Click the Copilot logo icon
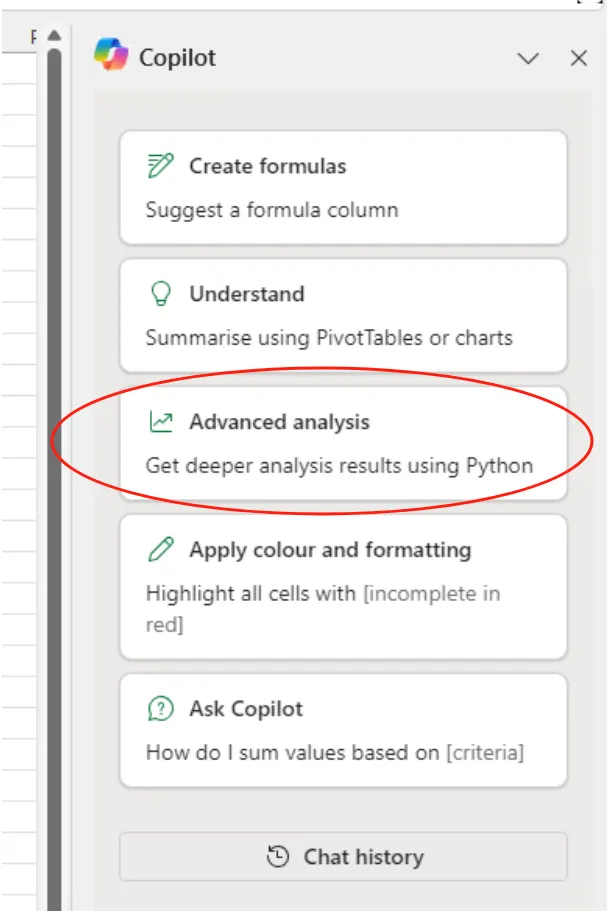609x913 pixels. click(x=111, y=55)
